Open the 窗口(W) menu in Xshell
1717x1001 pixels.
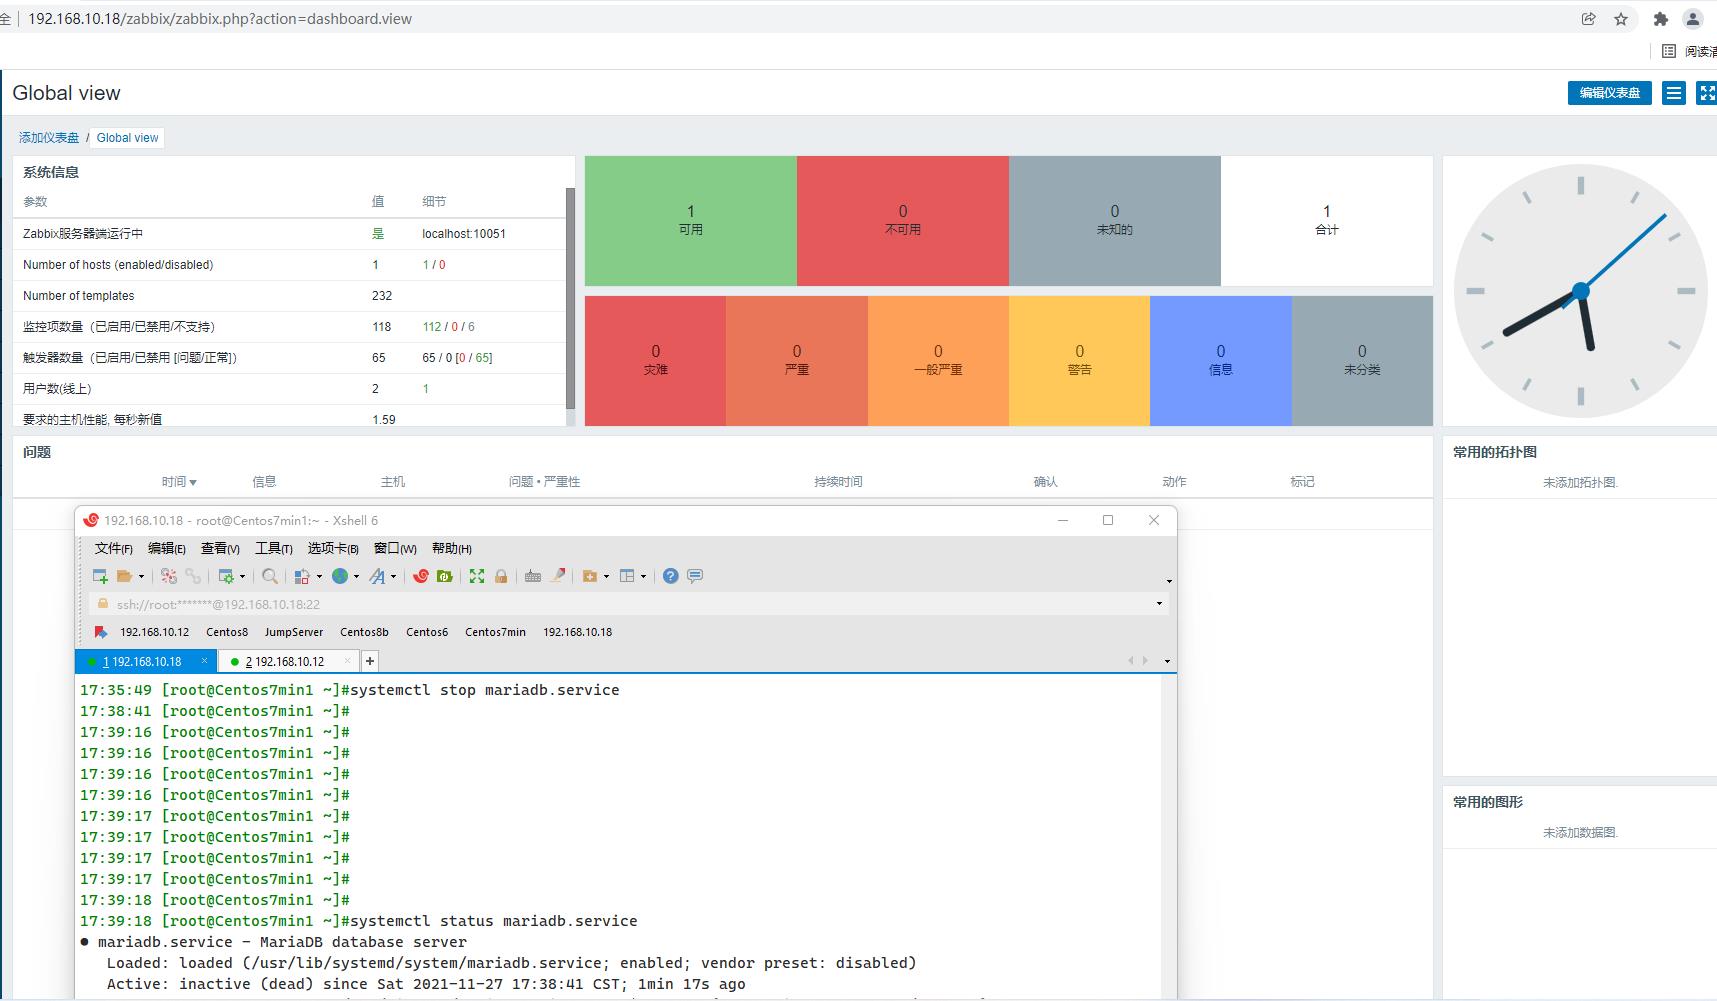pos(395,548)
